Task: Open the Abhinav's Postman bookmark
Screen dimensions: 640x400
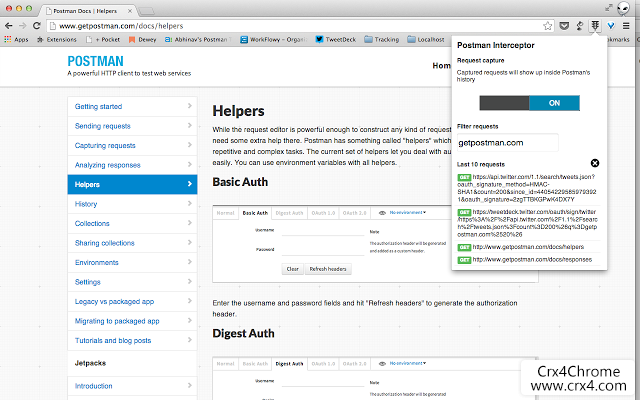Action: click(198, 39)
